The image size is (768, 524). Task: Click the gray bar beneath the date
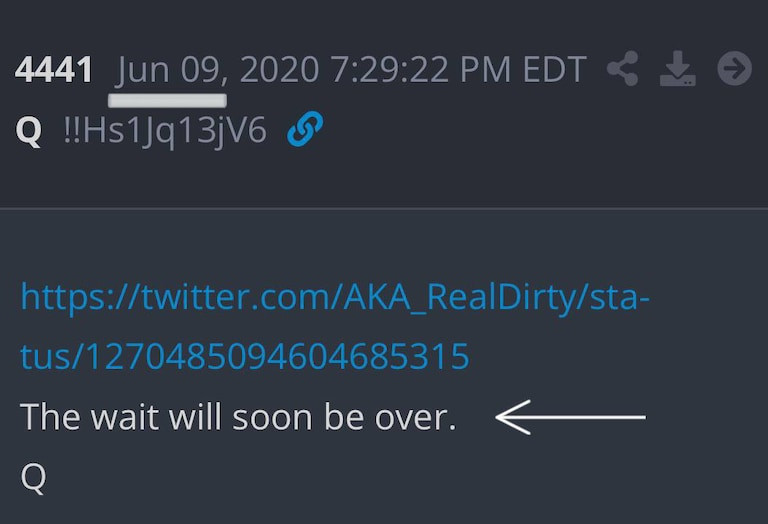[167, 100]
